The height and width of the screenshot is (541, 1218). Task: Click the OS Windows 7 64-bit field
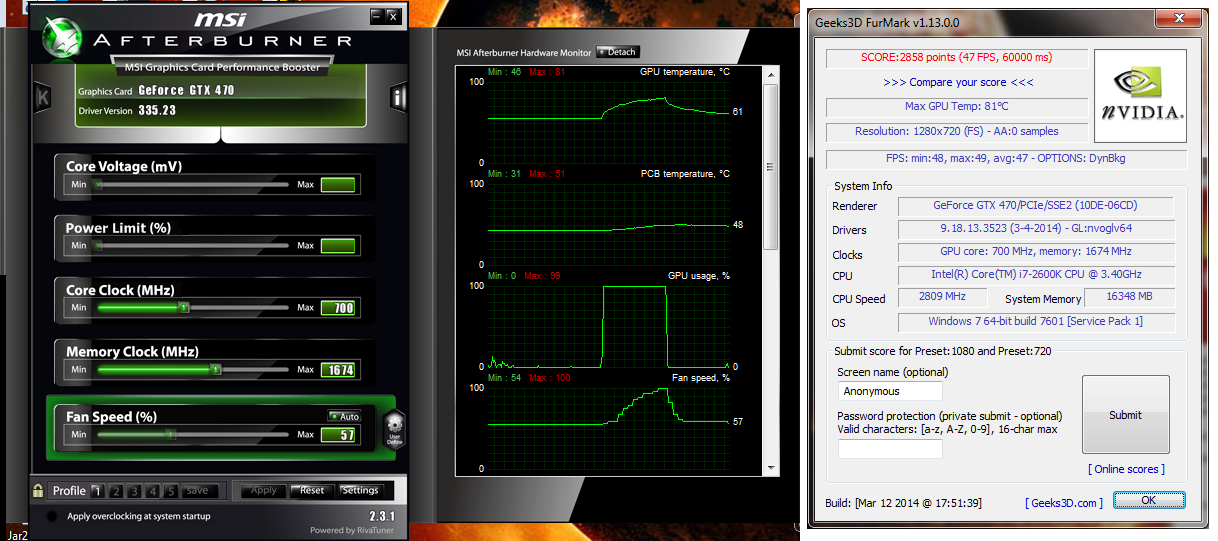coord(1036,321)
